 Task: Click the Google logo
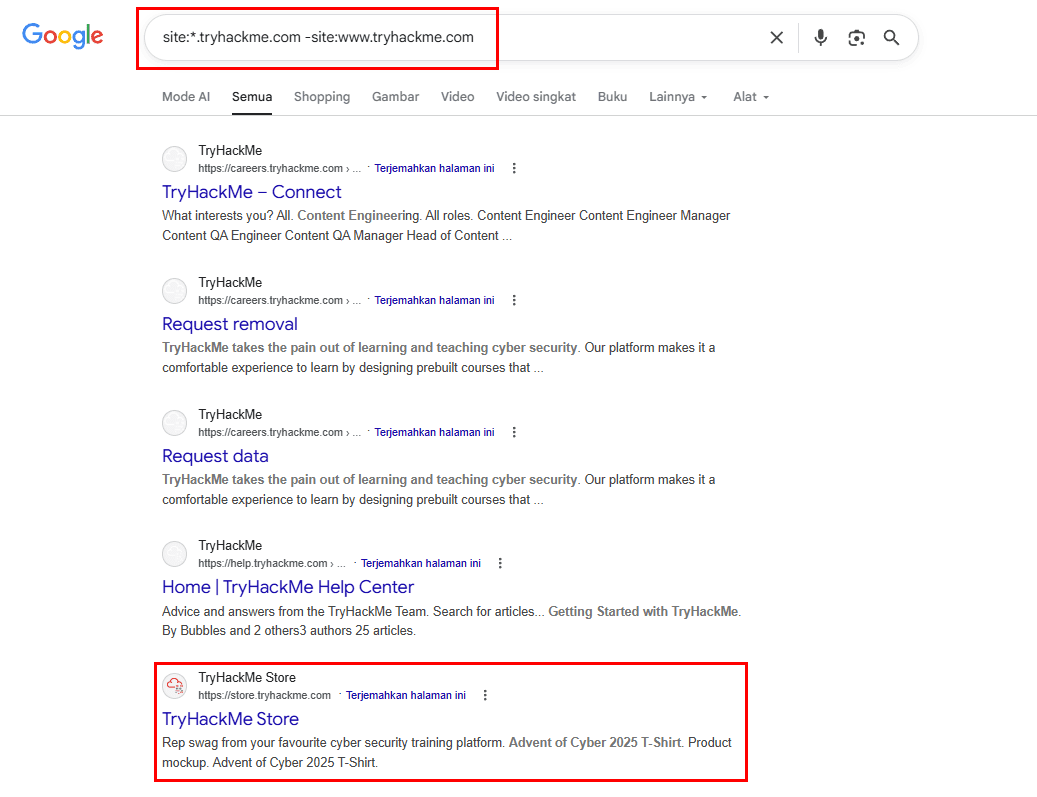pos(63,35)
